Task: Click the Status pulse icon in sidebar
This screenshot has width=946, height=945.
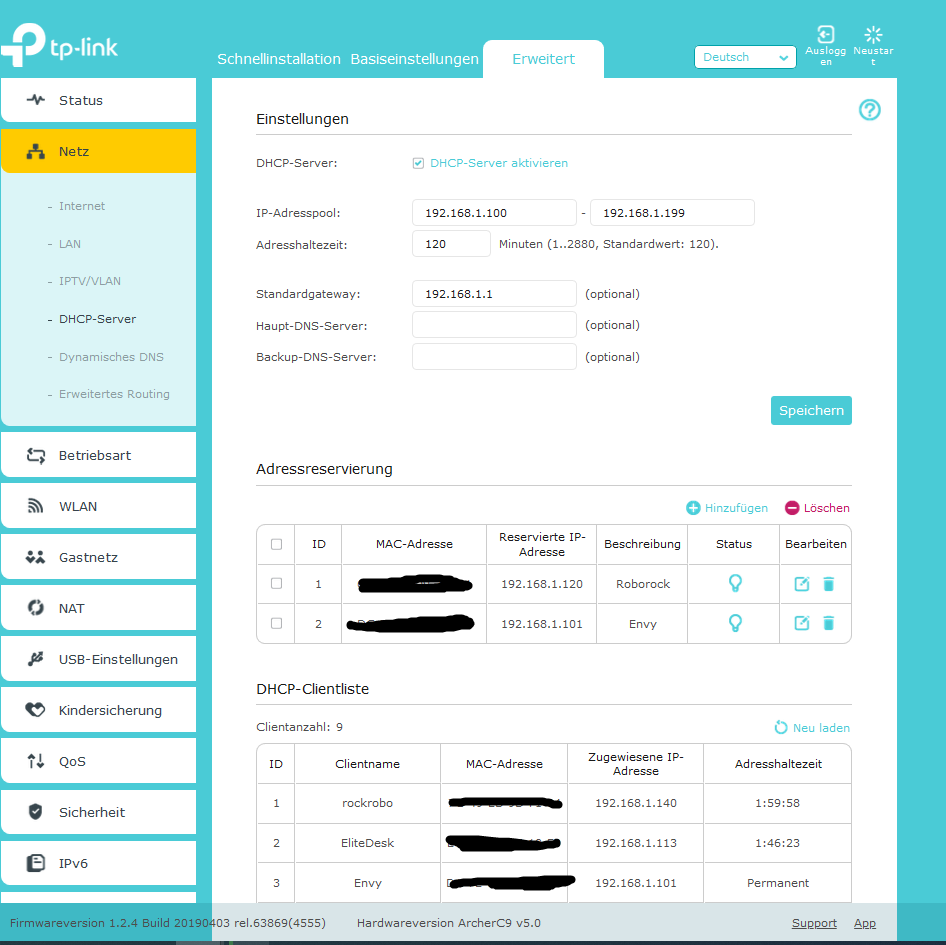Action: [x=36, y=100]
